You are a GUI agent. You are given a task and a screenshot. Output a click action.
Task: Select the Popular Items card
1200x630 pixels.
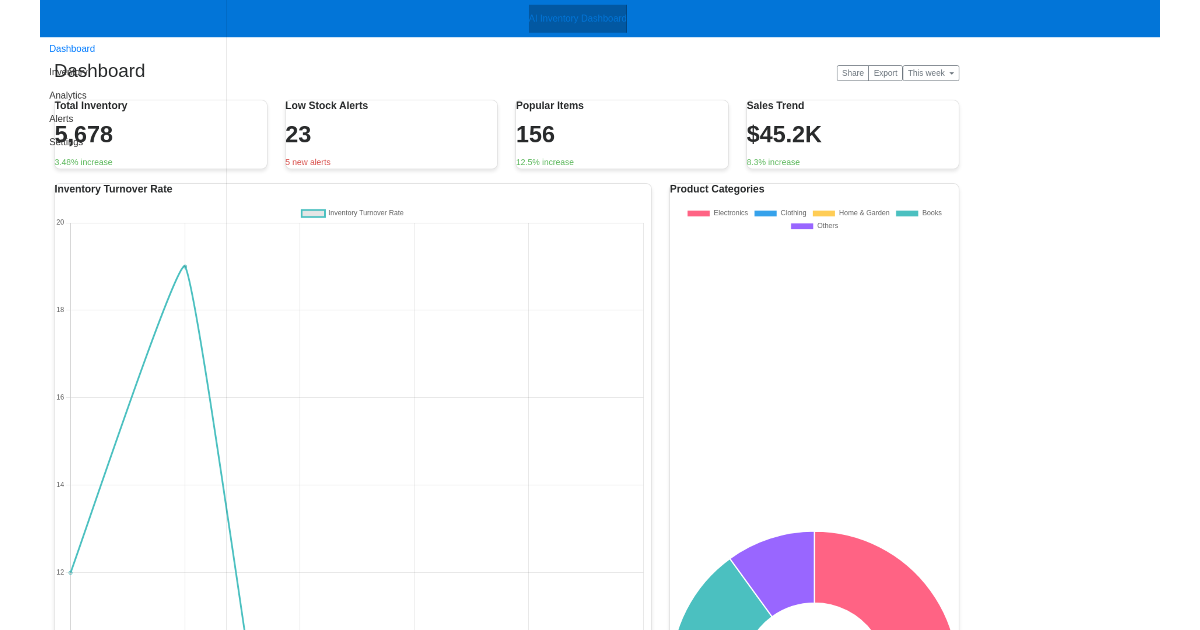click(621, 134)
